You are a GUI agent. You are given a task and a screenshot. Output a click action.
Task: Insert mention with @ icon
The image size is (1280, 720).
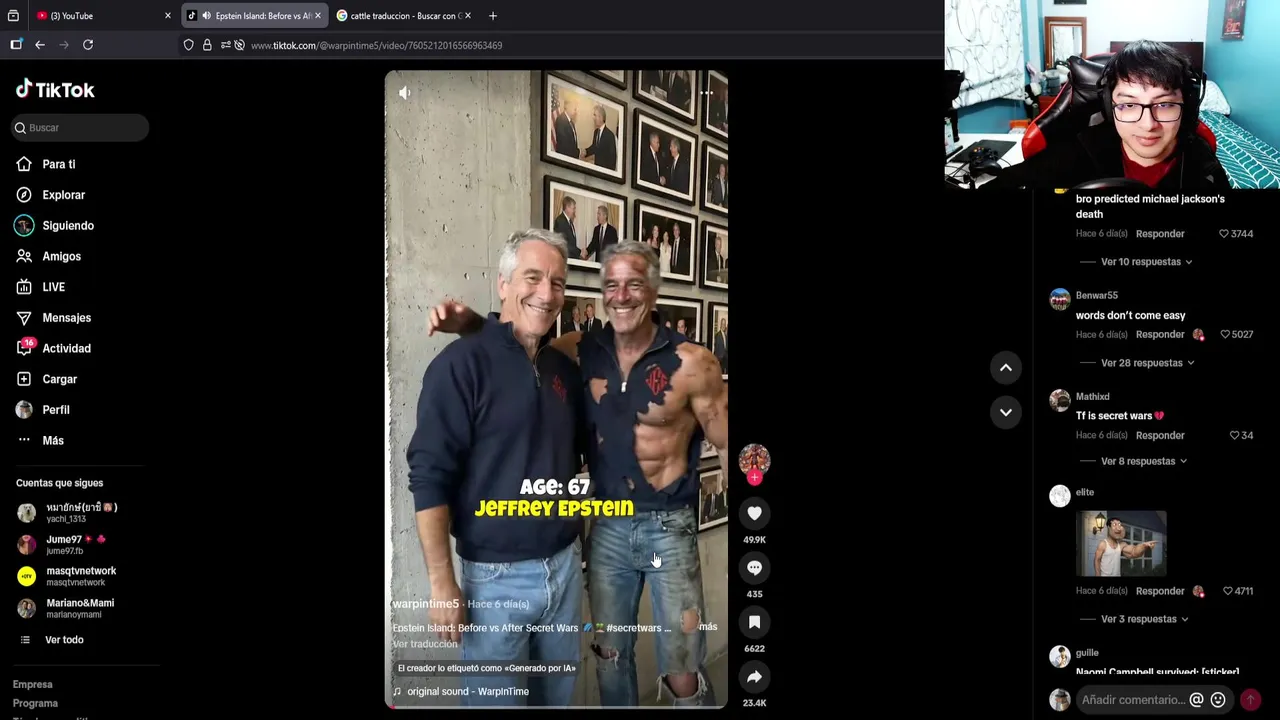click(1196, 700)
